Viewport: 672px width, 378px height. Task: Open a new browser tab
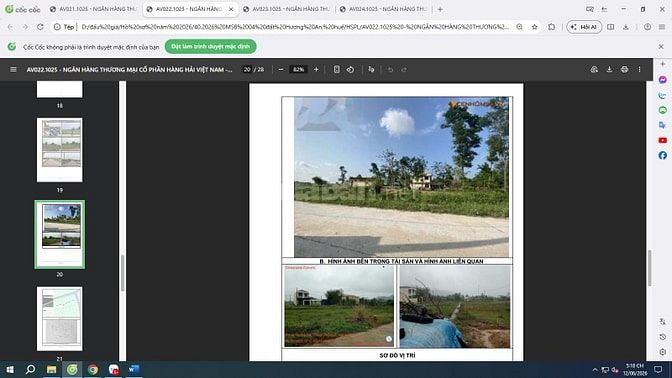tap(440, 9)
